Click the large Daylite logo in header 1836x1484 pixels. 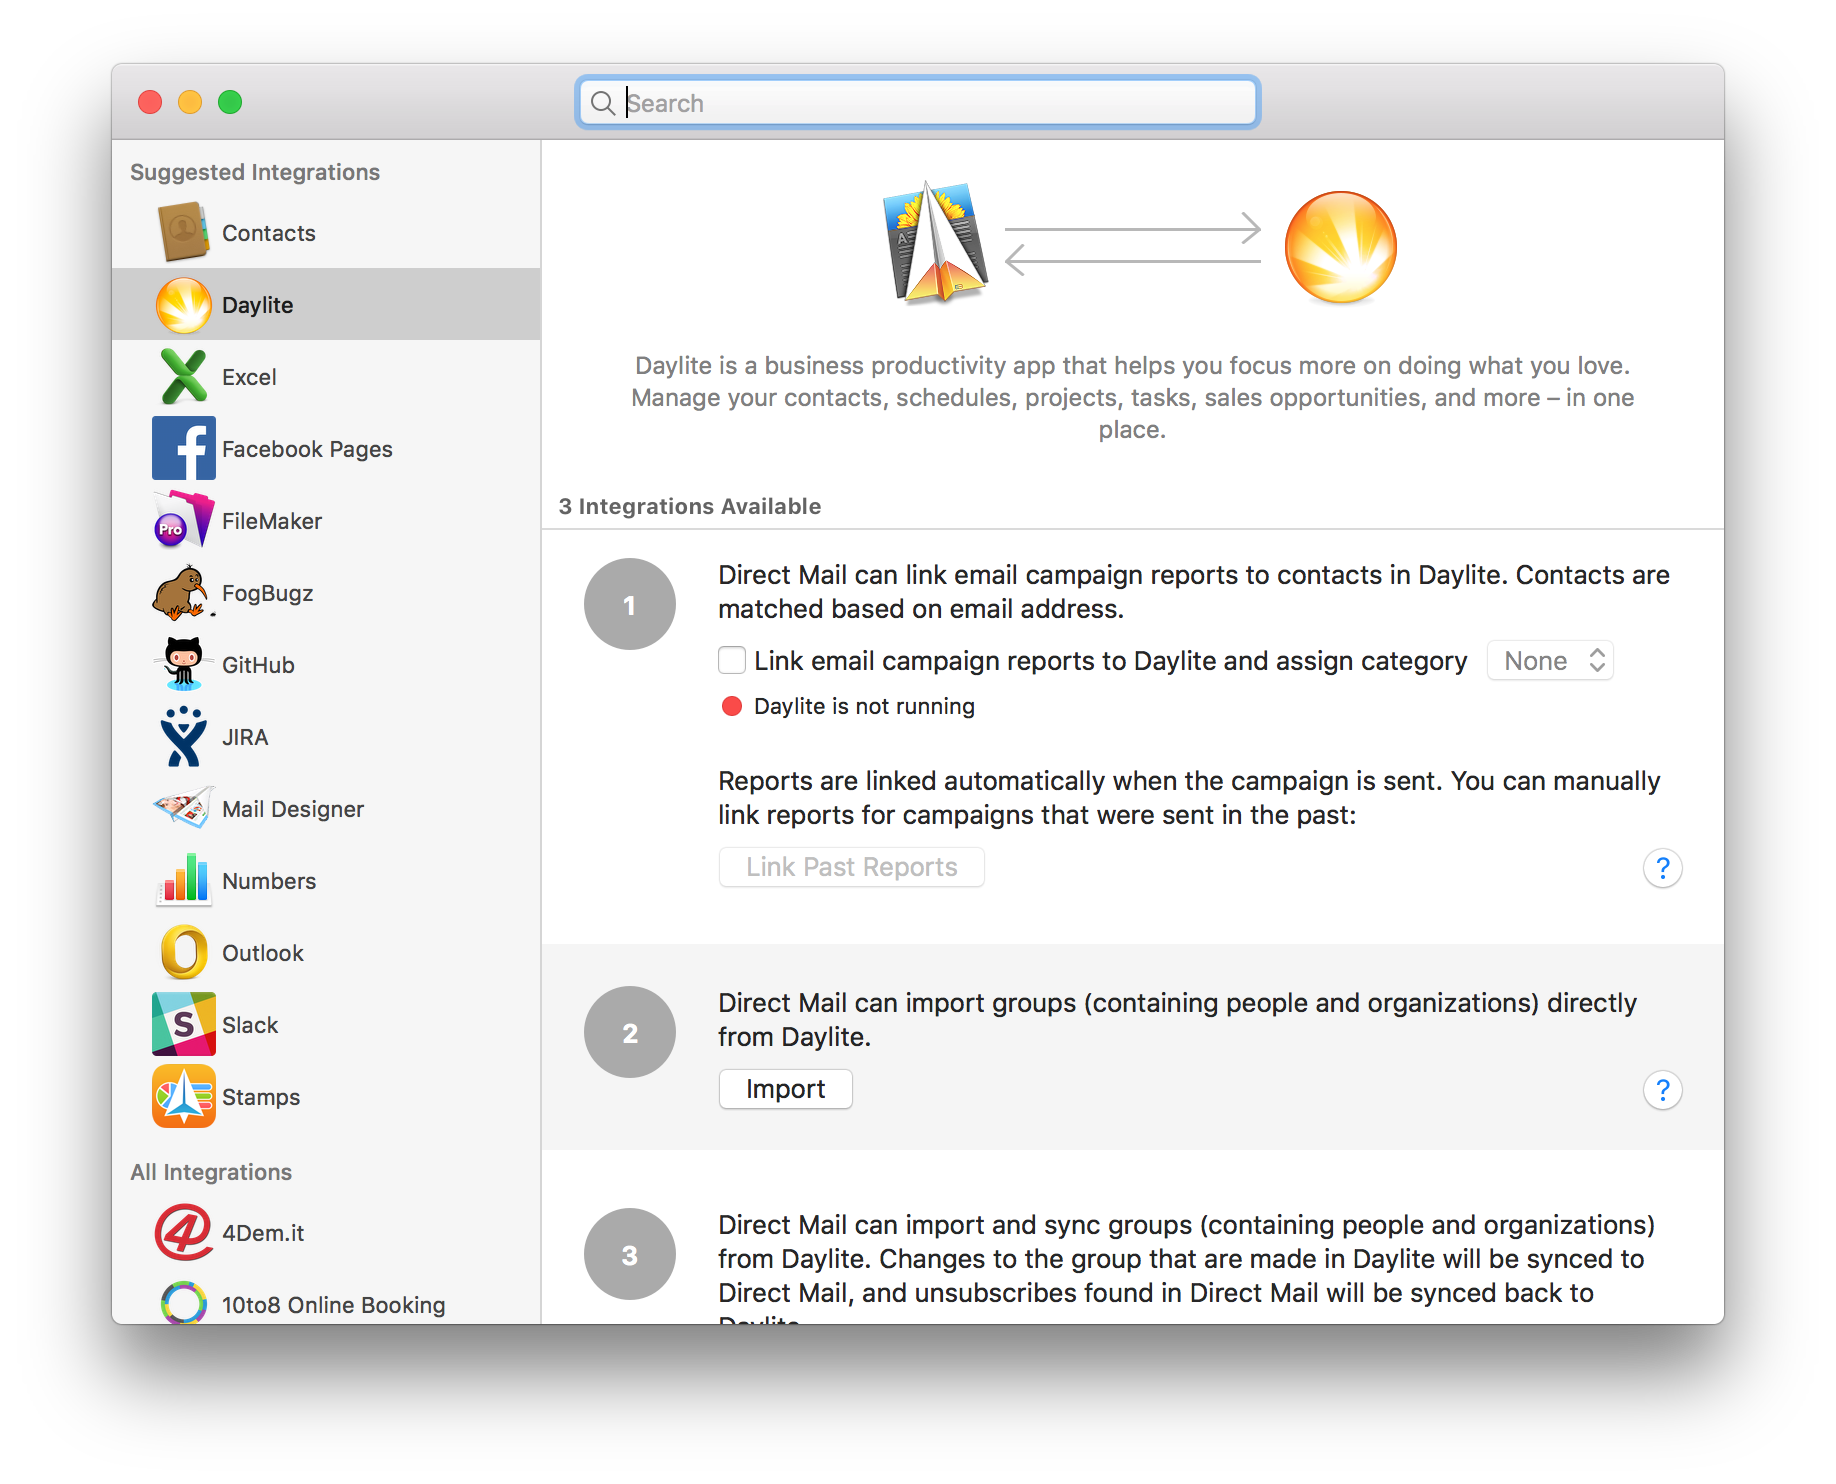1340,247
